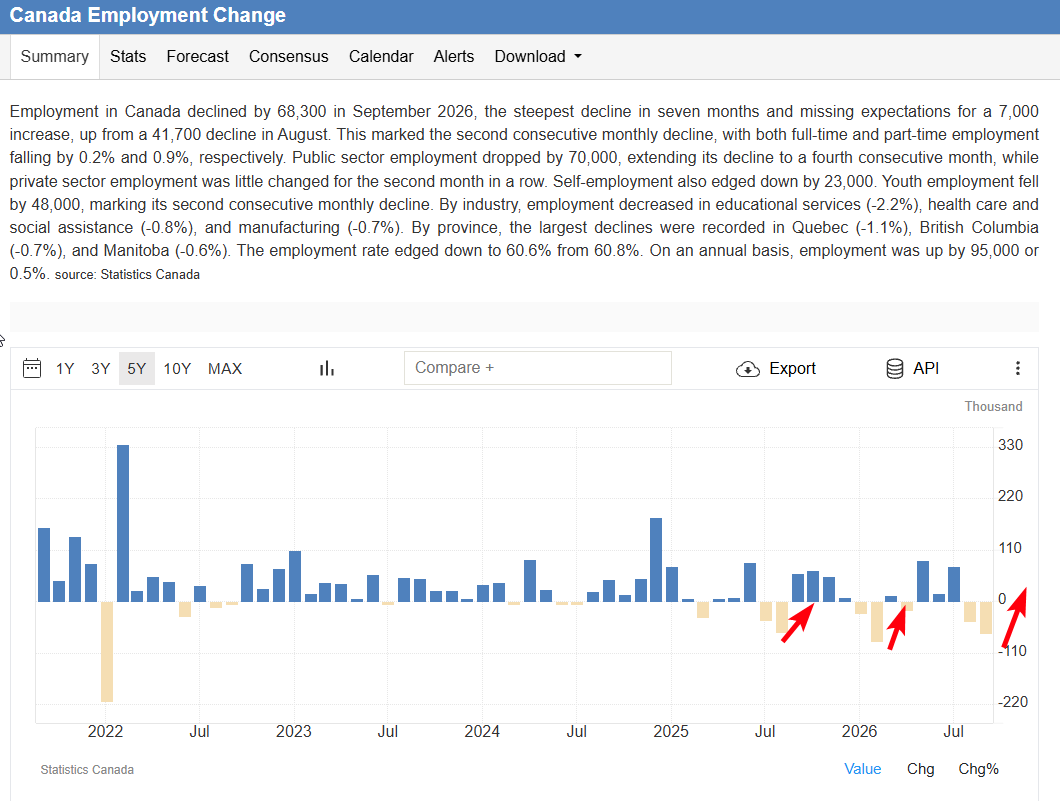Click the Statistics Canada label below chart
Image resolution: width=1060 pixels, height=801 pixels.
[87, 770]
